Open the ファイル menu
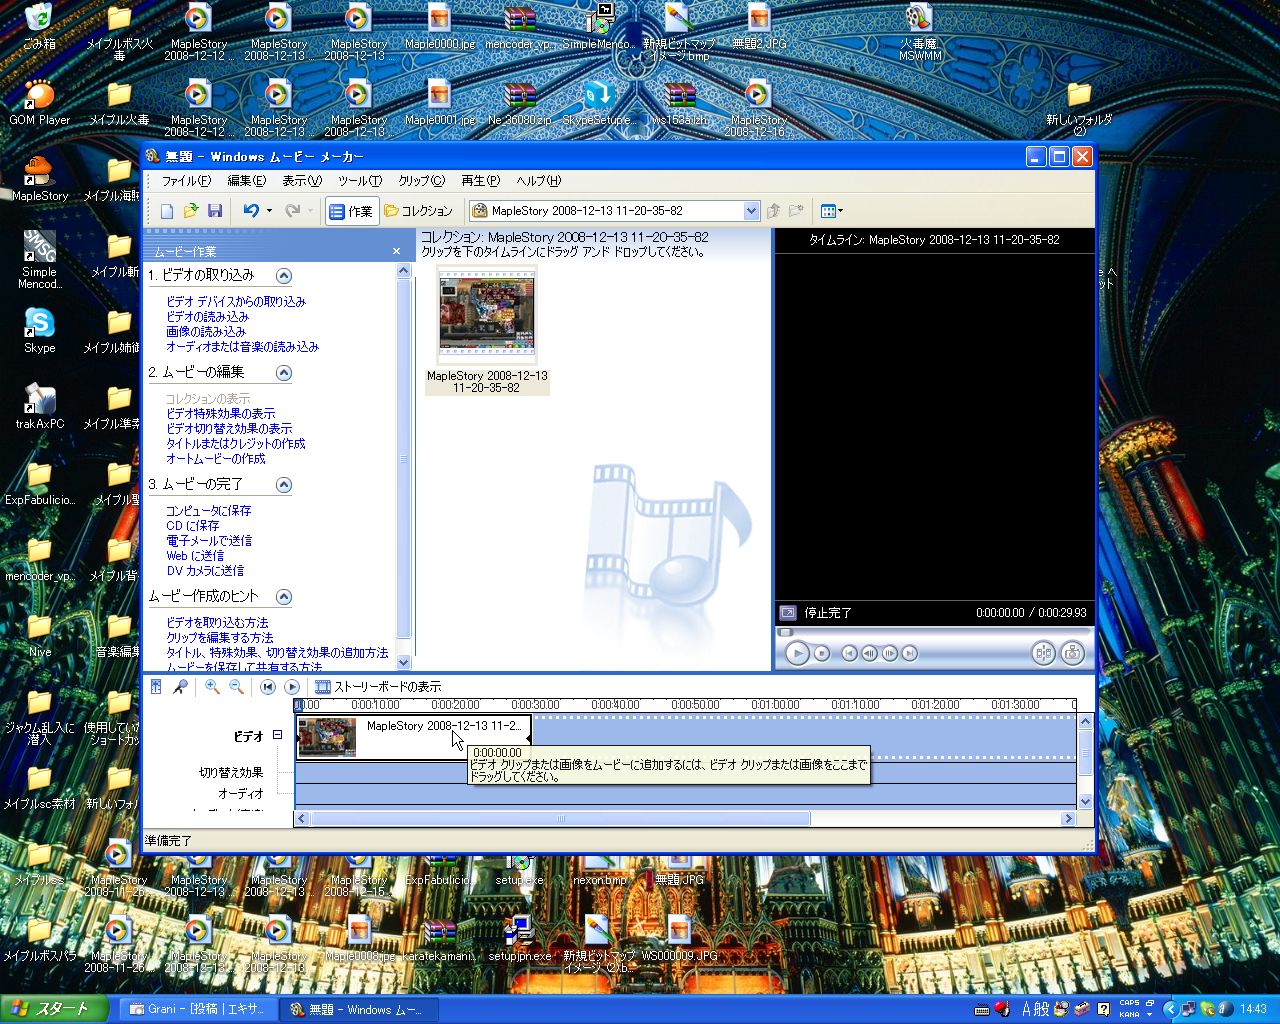Viewport: 1280px width, 1024px height. point(186,181)
